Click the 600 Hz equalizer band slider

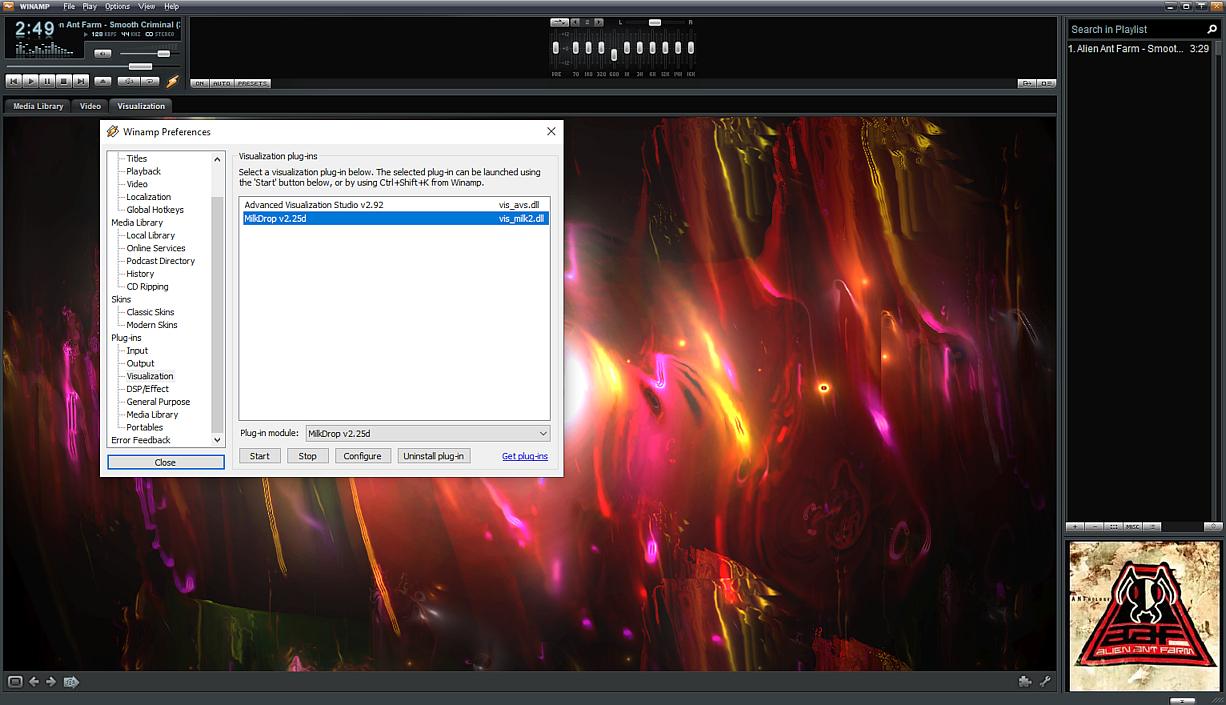tap(614, 55)
